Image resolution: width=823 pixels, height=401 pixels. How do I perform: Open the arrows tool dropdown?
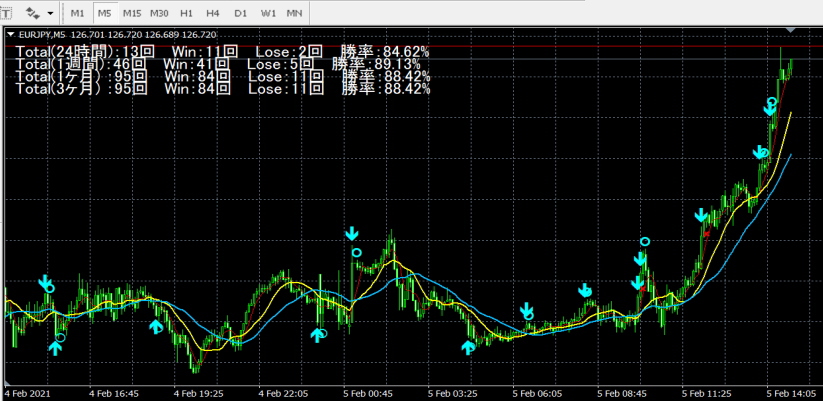[50, 13]
